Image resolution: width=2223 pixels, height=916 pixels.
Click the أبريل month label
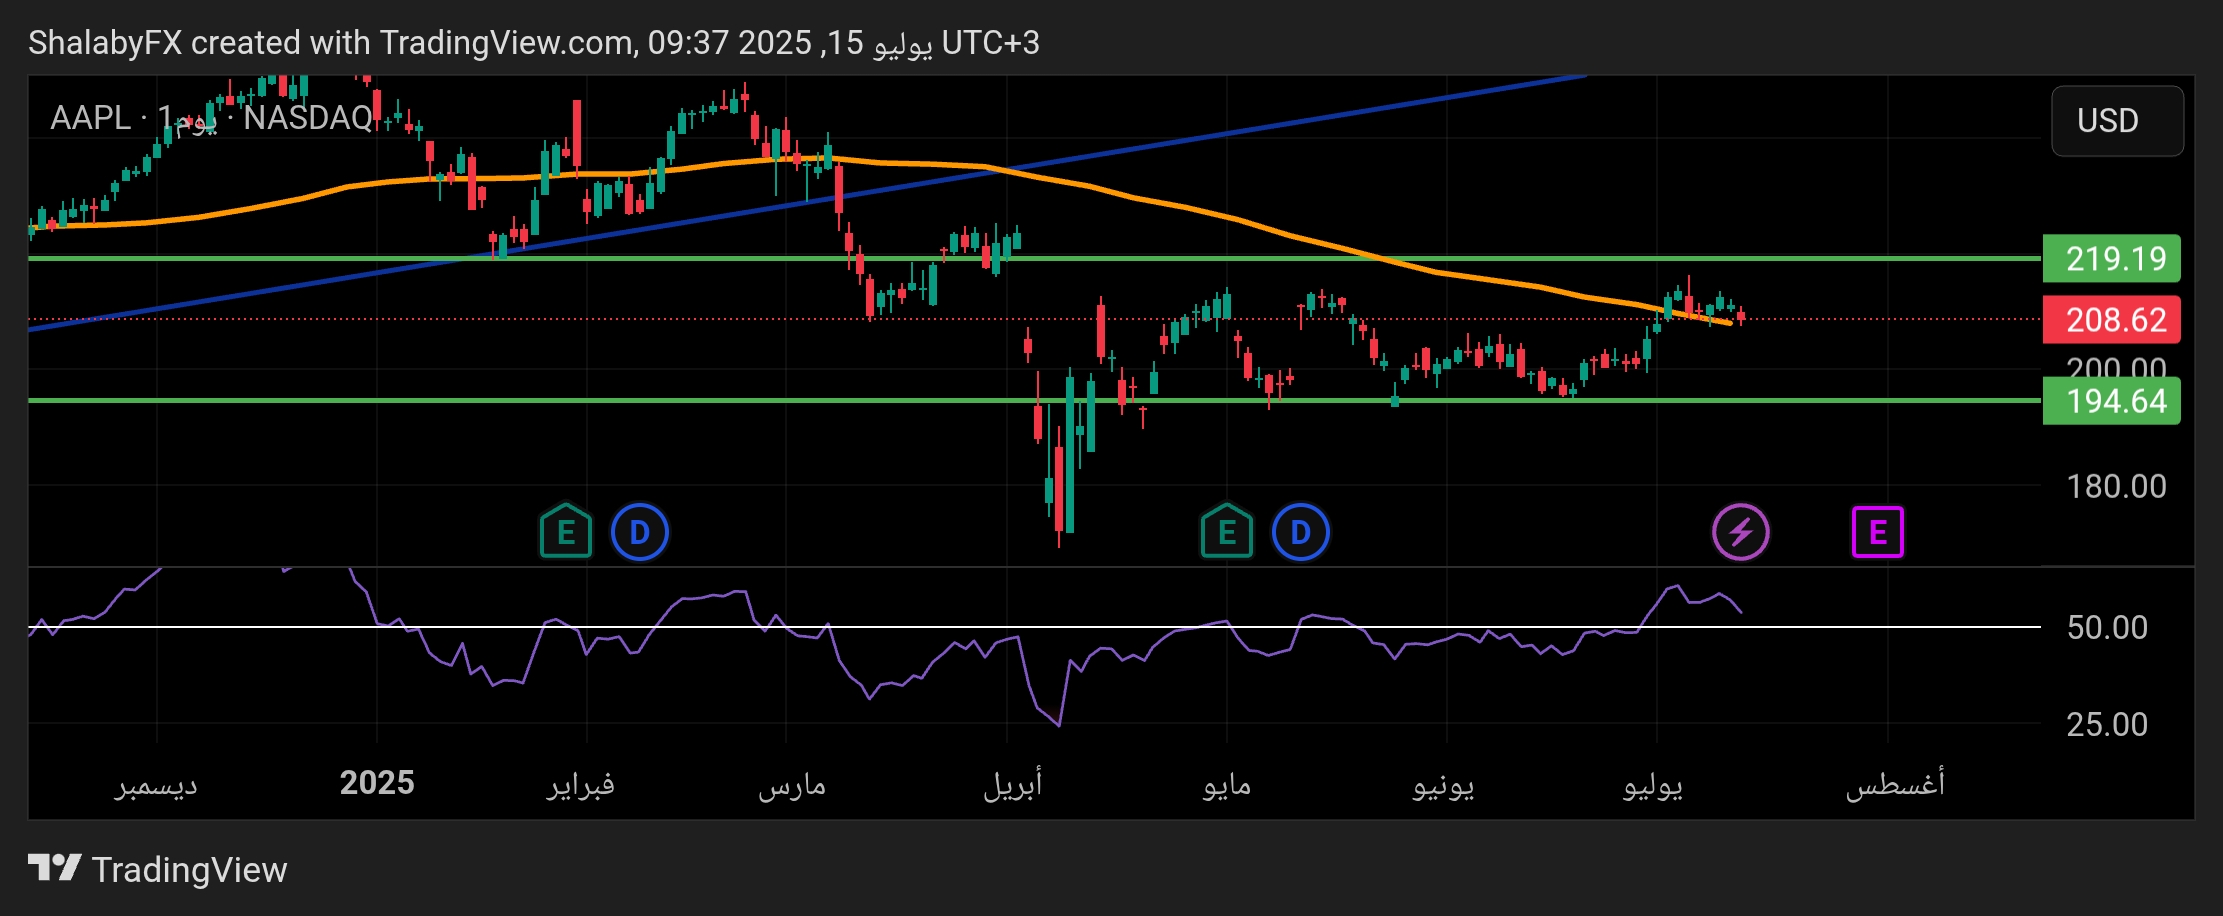click(1013, 784)
